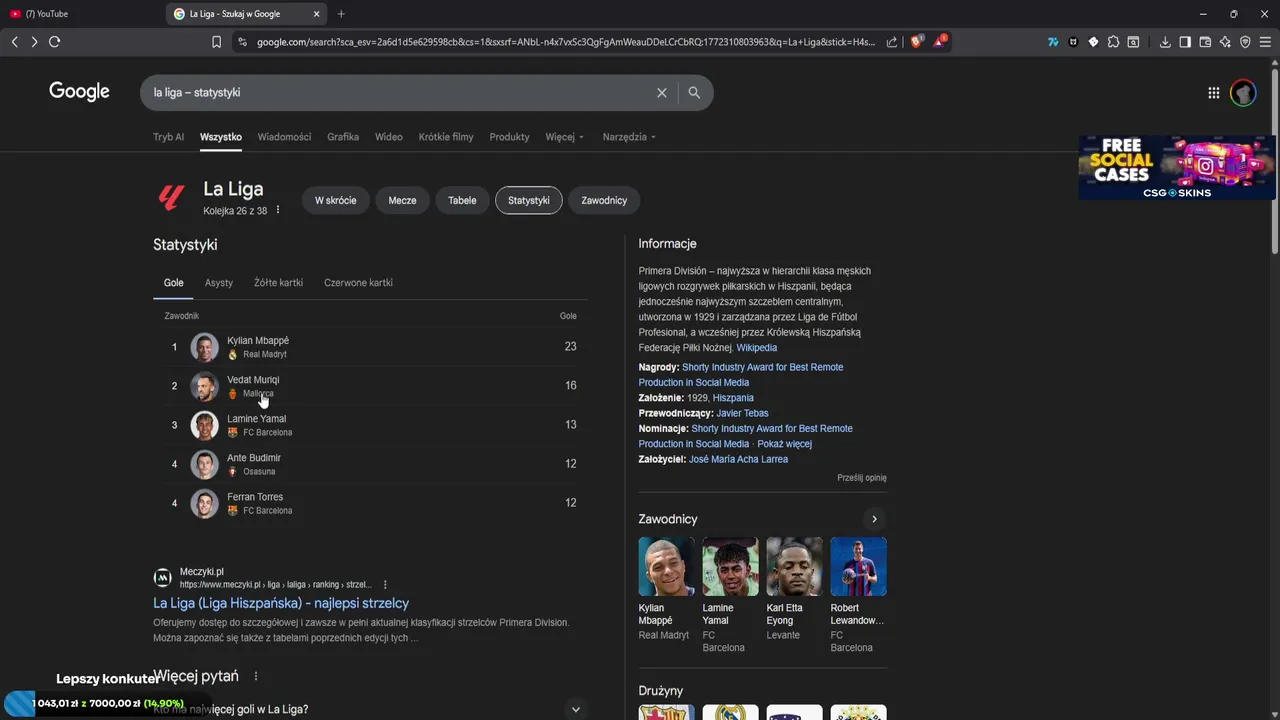Image resolution: width=1280 pixels, height=720 pixels.
Task: Reload the page with refresh icon
Action: pos(54,42)
